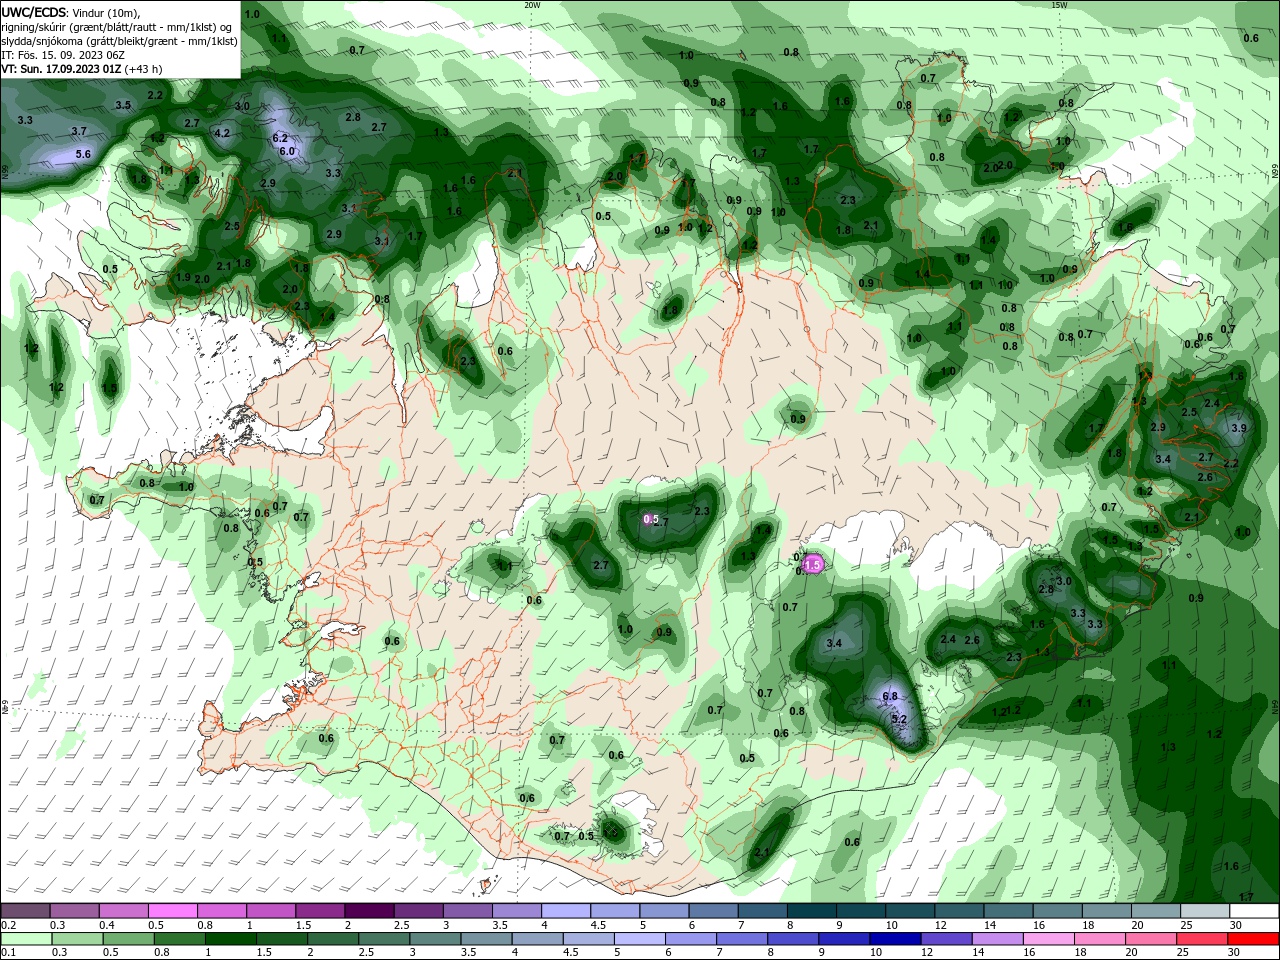Click the 'slydda/snjókoma' legend description line

point(119,41)
